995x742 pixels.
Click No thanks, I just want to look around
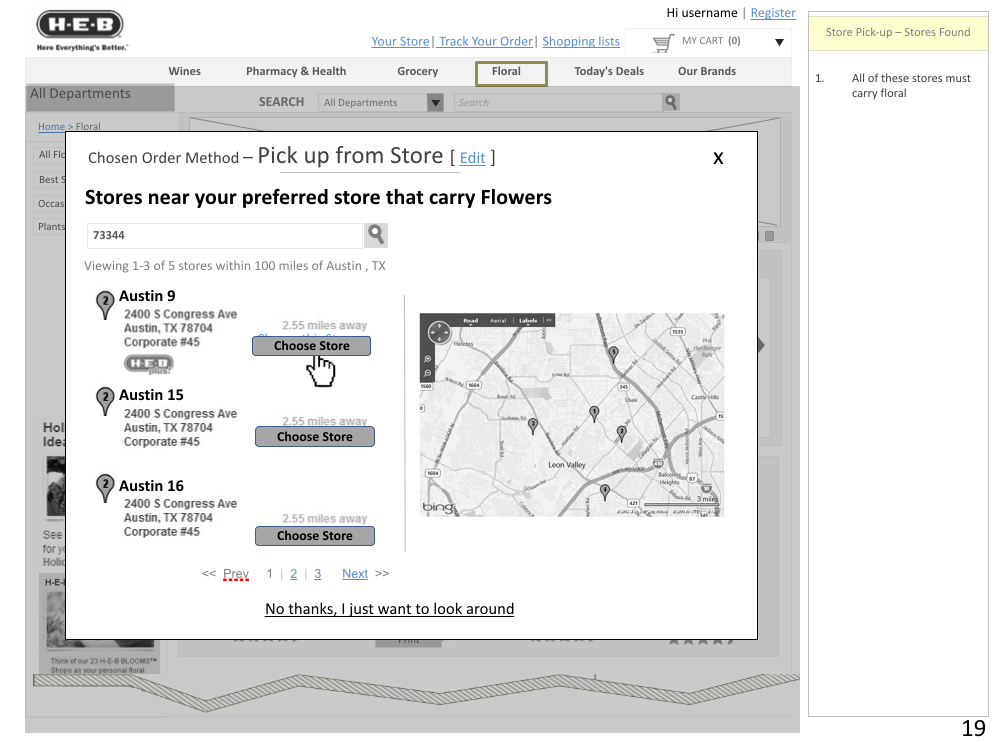(390, 609)
